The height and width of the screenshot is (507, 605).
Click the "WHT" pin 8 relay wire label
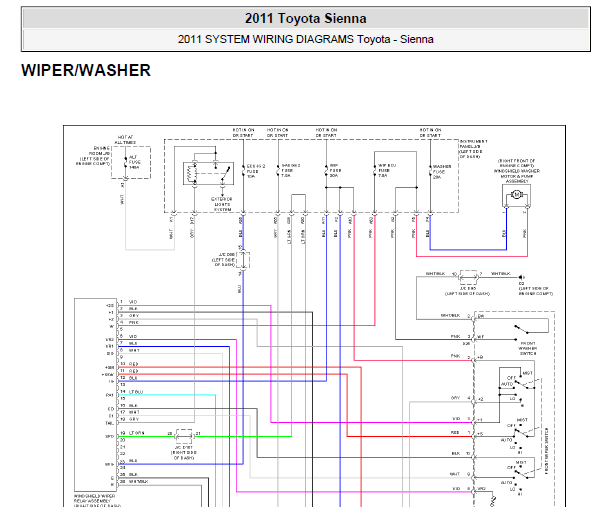click(x=134, y=350)
